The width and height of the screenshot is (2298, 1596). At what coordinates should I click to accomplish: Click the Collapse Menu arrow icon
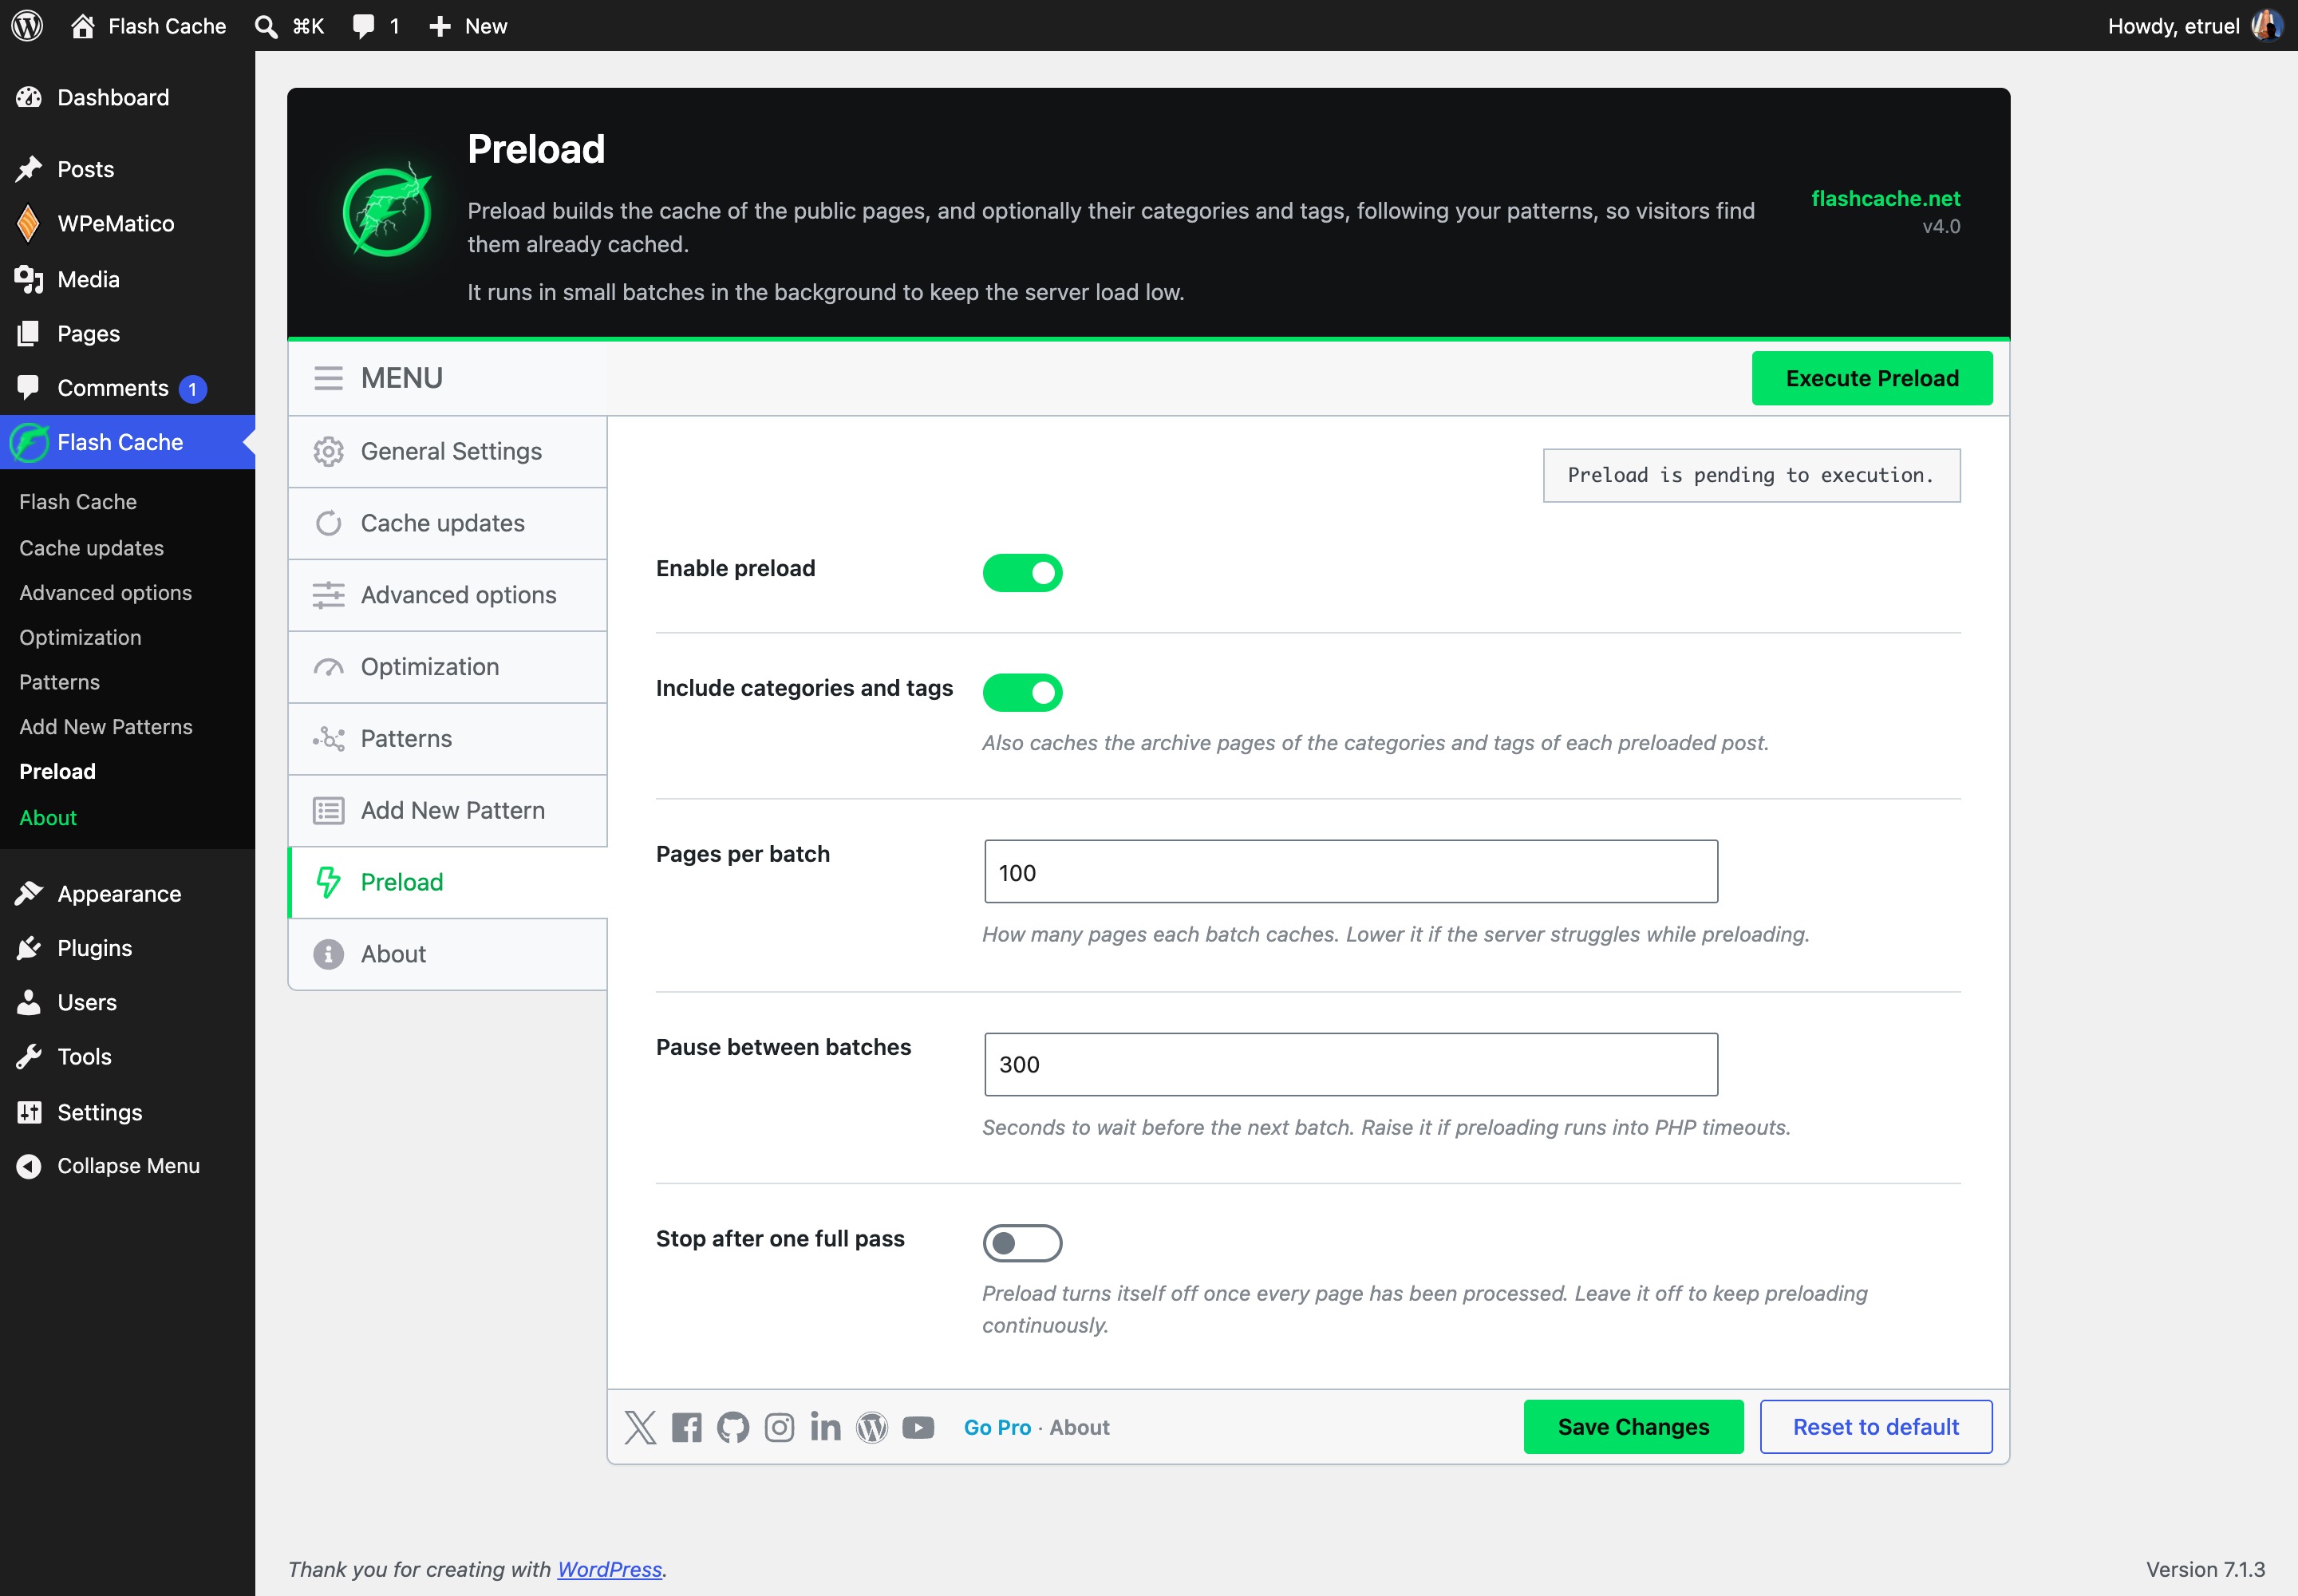[x=29, y=1166]
